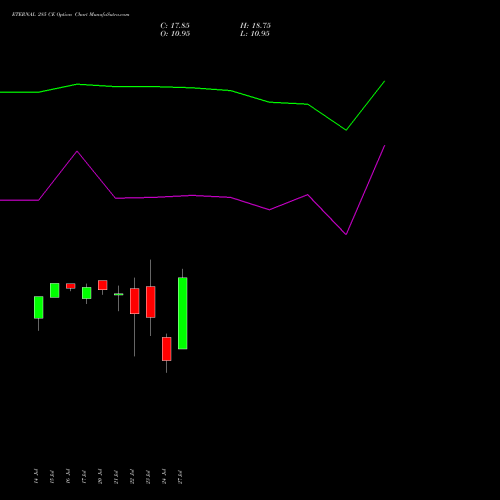
Task: Click the red candle for 22 Jul
Action: tap(135, 301)
